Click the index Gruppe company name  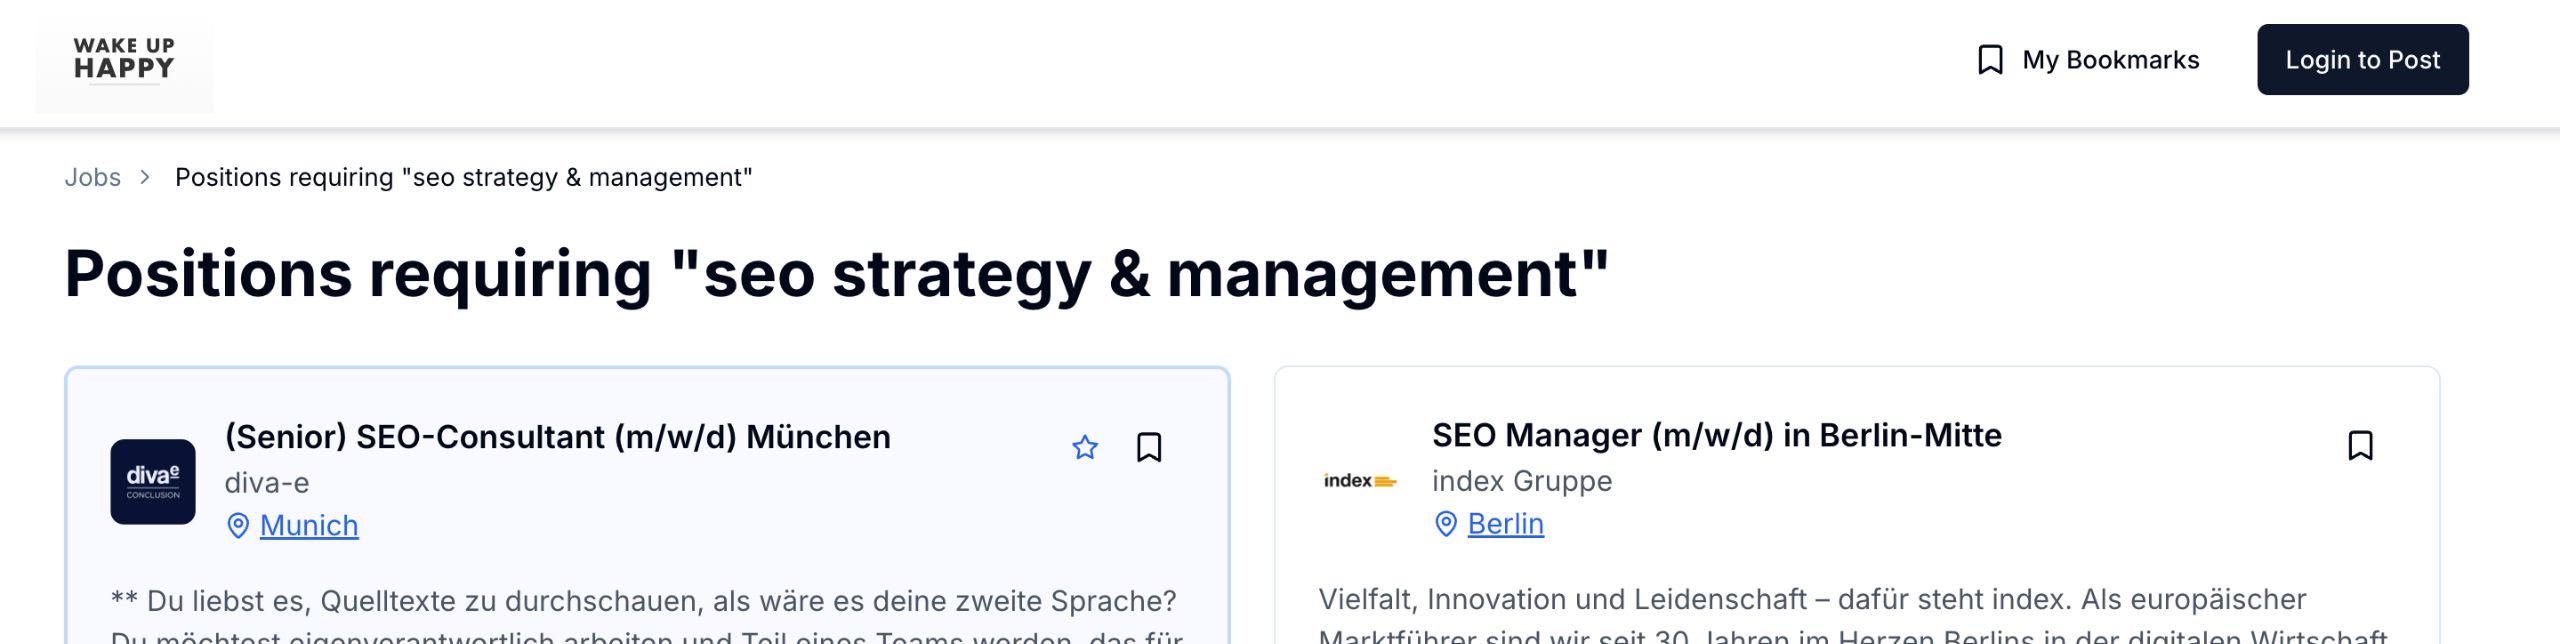point(1521,481)
